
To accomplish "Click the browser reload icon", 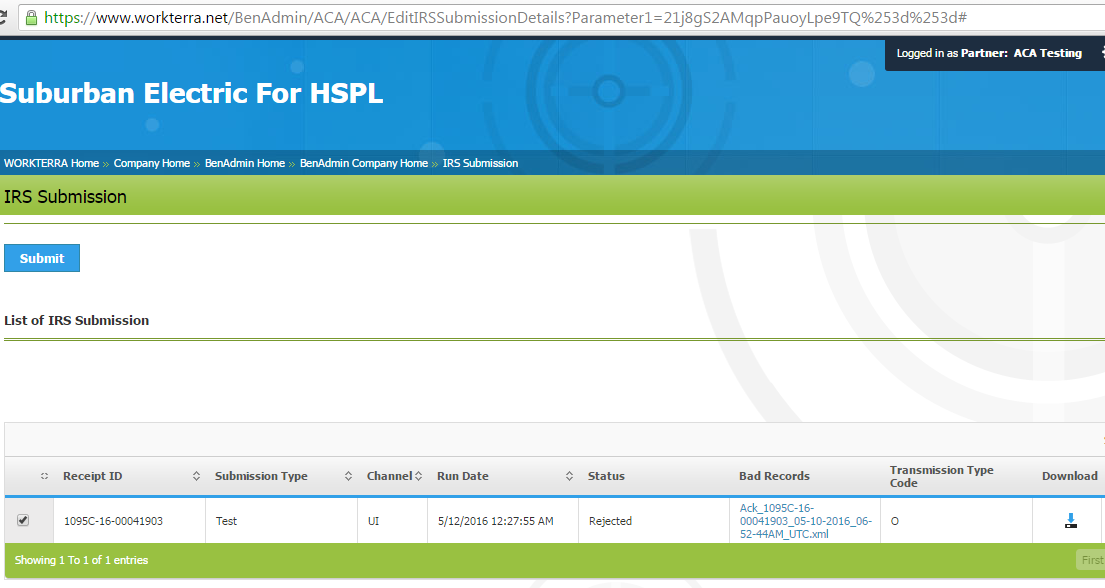I will tap(5, 18).
